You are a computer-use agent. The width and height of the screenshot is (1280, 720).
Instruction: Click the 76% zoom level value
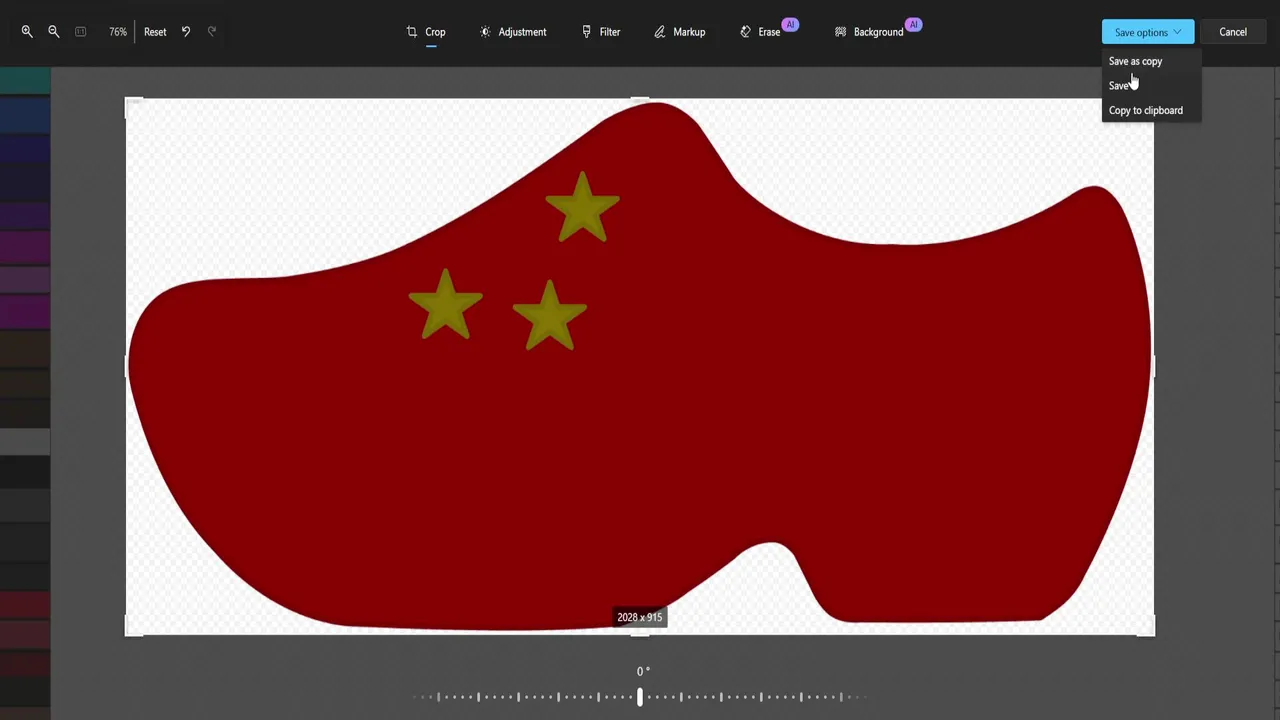[x=118, y=32]
